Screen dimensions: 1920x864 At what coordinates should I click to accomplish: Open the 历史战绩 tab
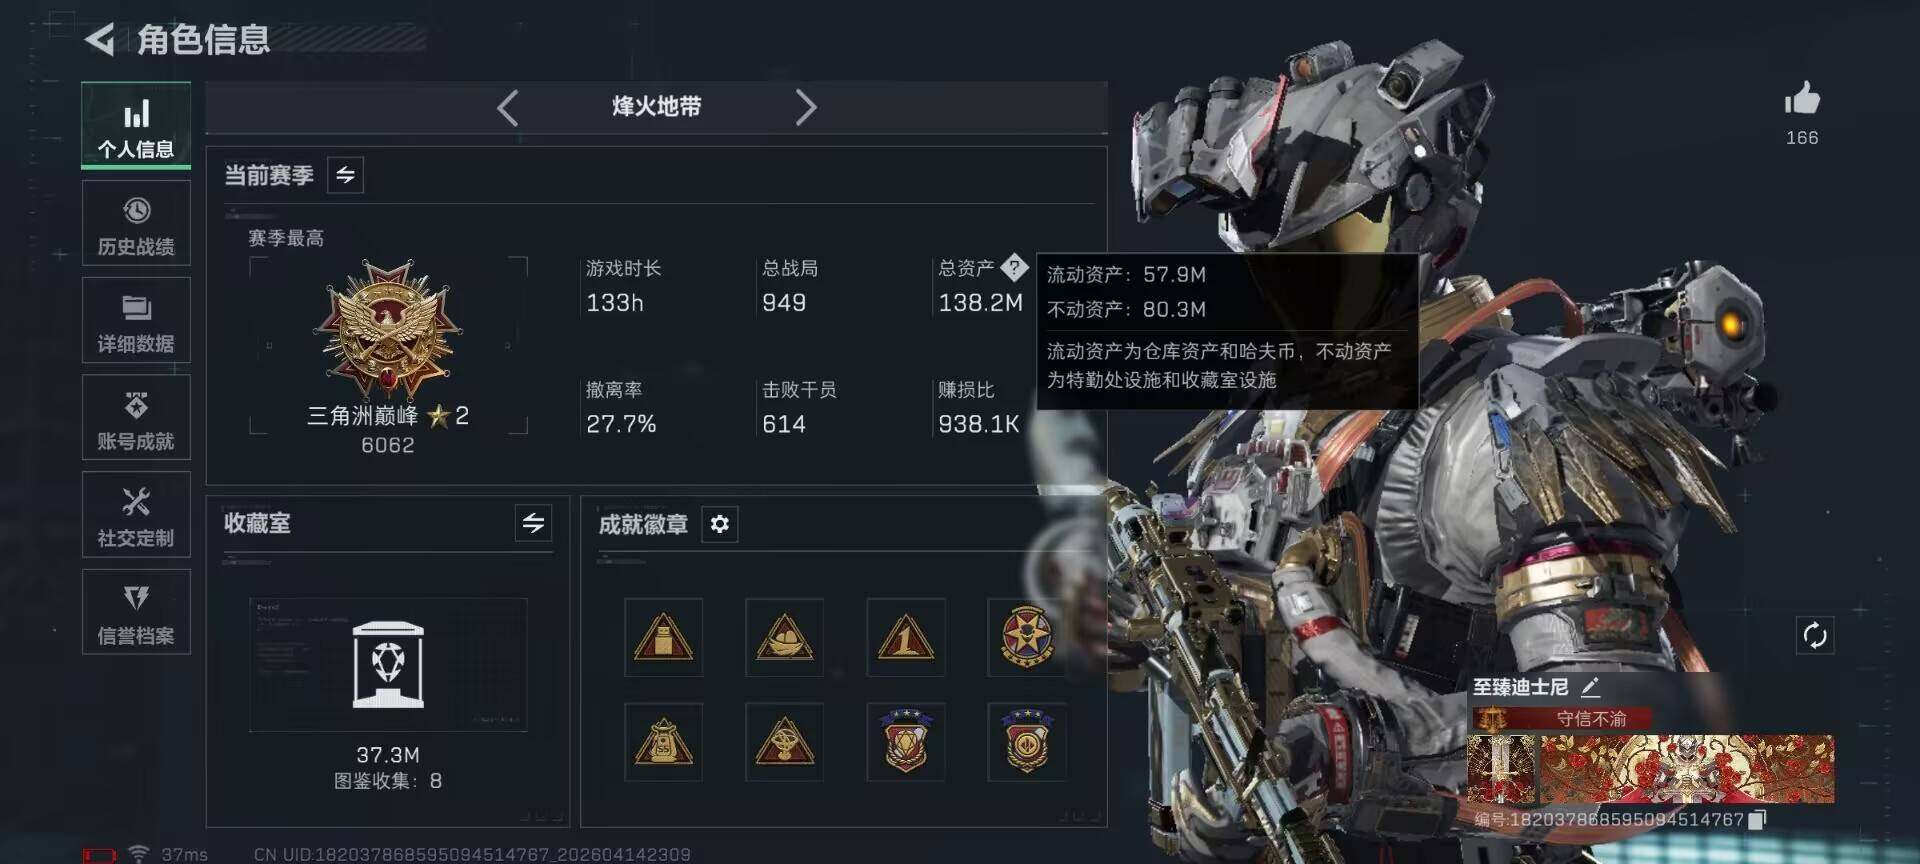(x=136, y=224)
